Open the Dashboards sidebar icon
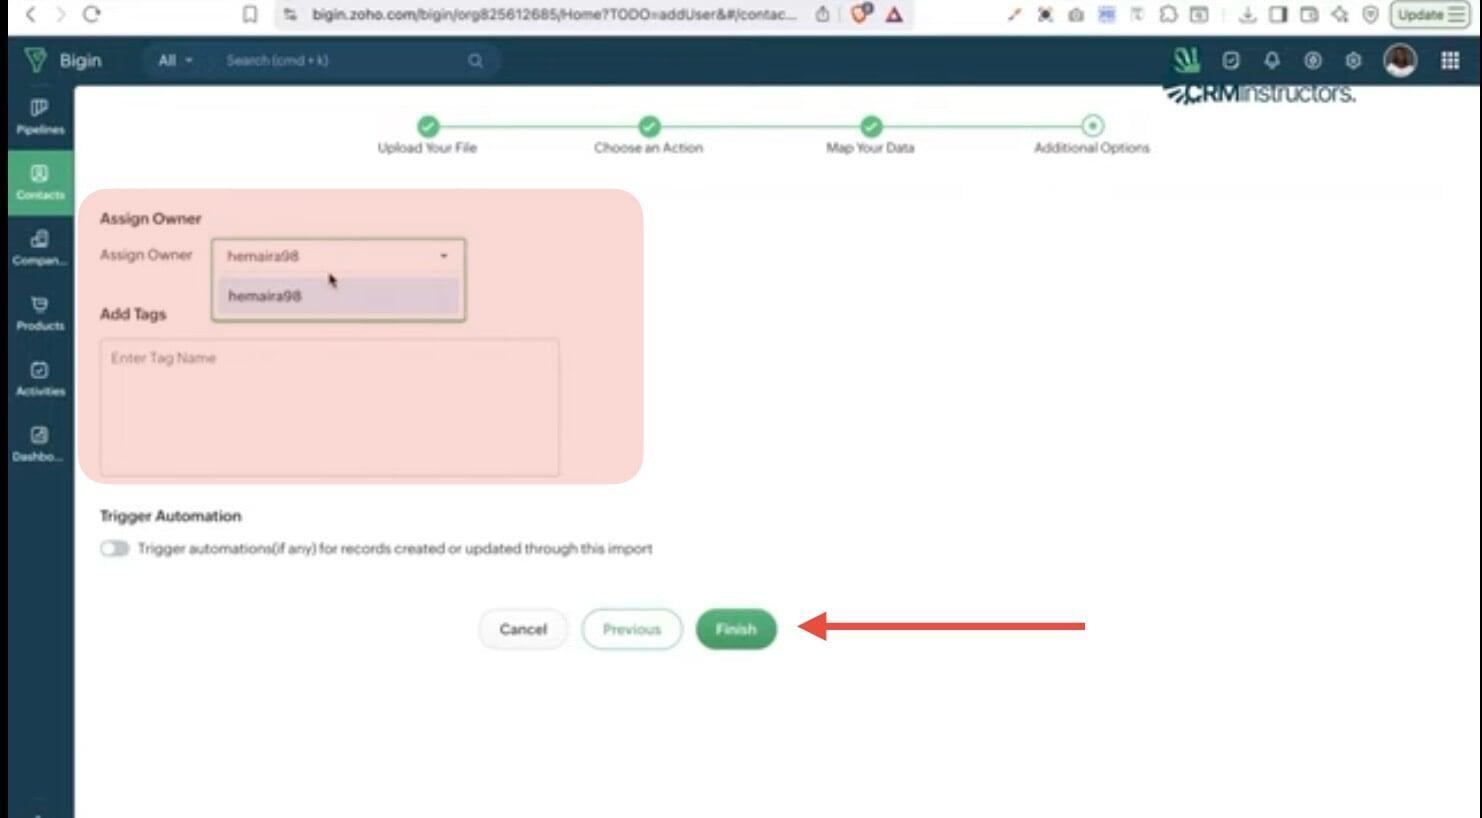 click(40, 443)
